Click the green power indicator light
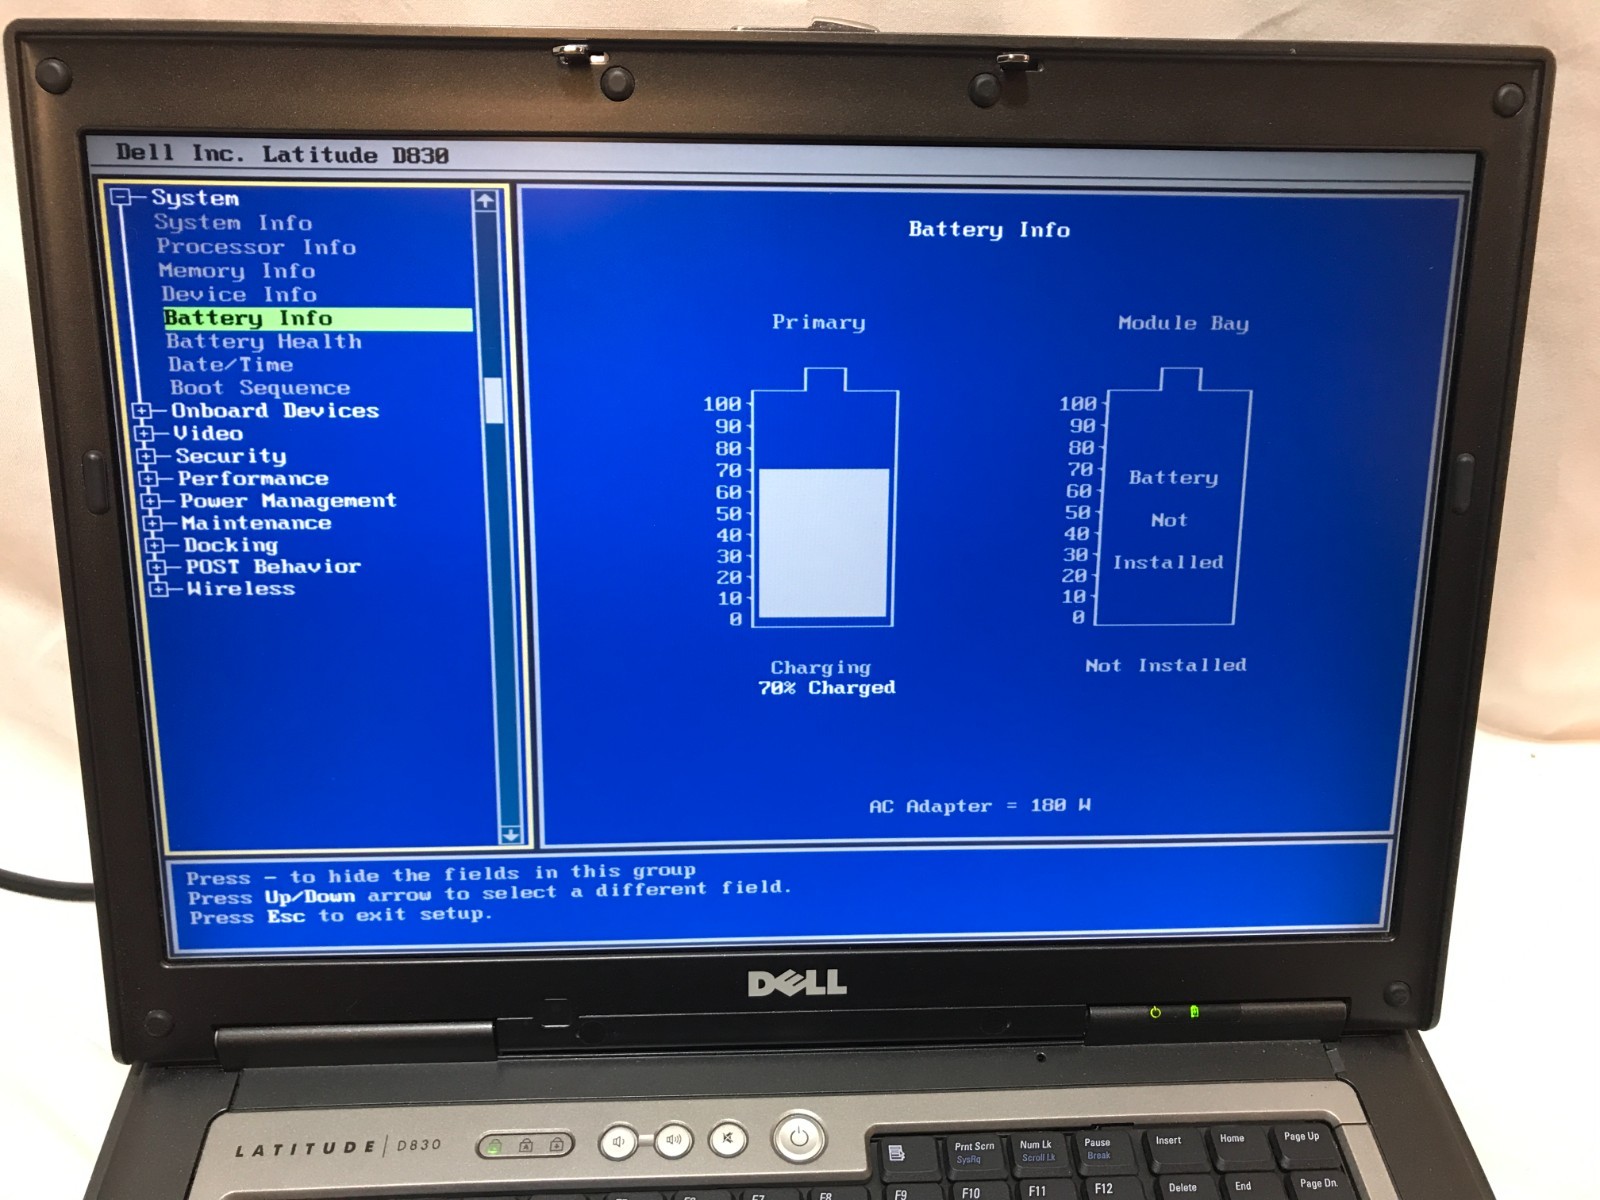The height and width of the screenshot is (1200, 1600). click(x=1155, y=1012)
